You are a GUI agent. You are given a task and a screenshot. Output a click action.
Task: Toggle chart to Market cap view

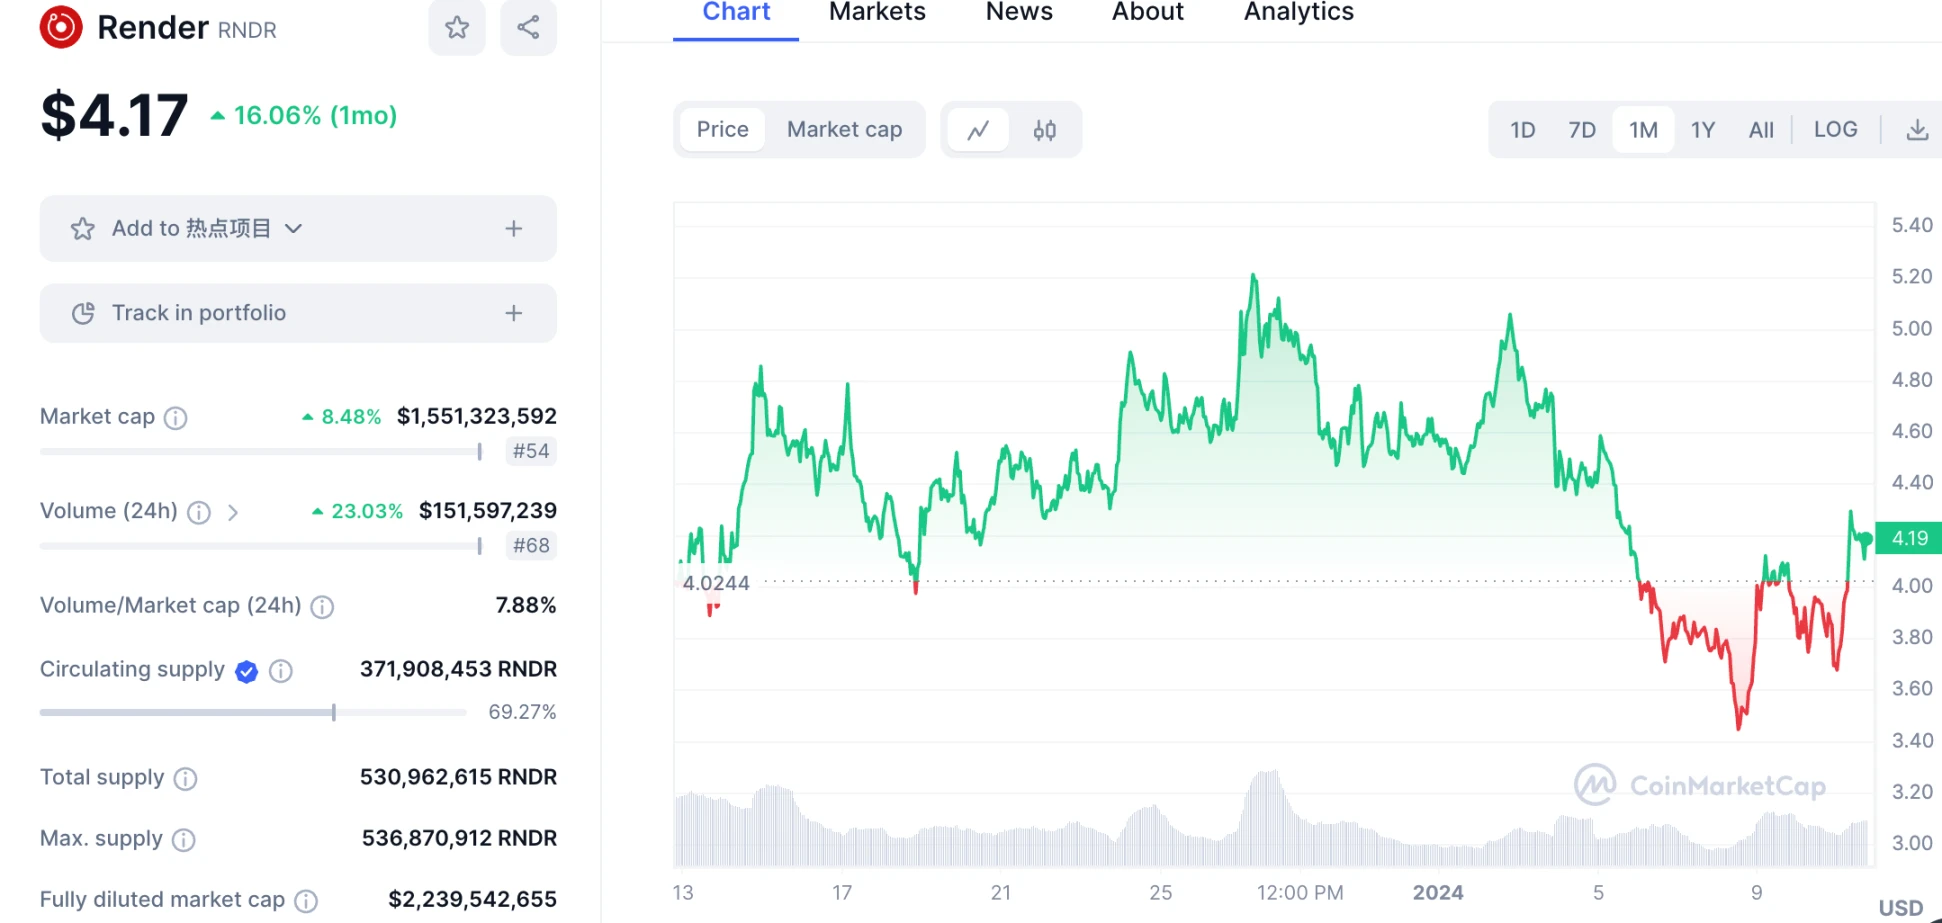(844, 130)
